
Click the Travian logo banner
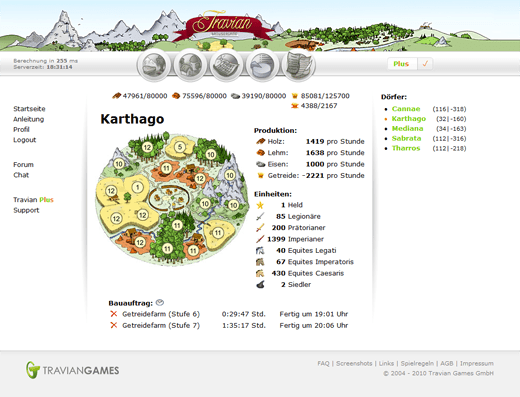[x=224, y=25]
